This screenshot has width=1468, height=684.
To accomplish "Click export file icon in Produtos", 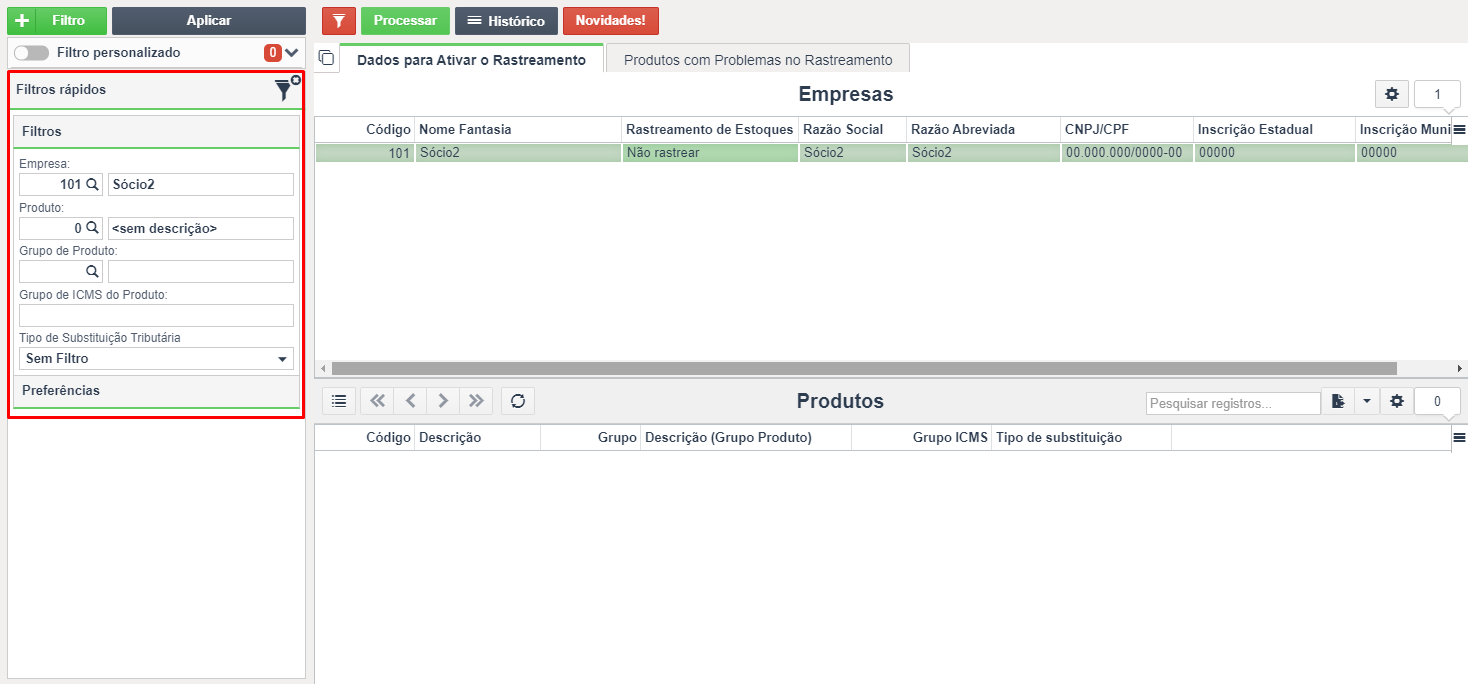I will [x=1338, y=401].
